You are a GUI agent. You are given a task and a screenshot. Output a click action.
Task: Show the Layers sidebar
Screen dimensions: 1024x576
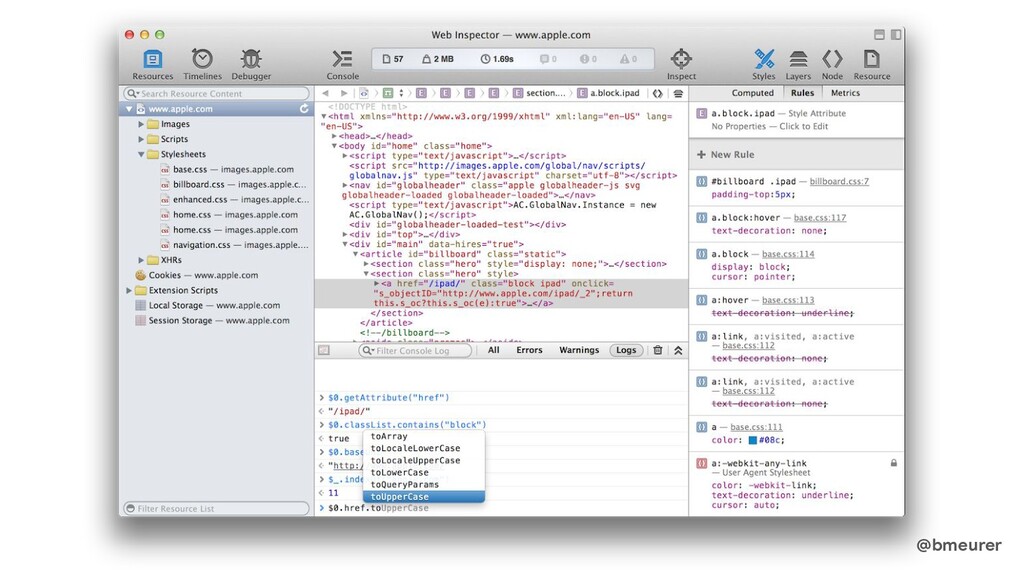[798, 65]
